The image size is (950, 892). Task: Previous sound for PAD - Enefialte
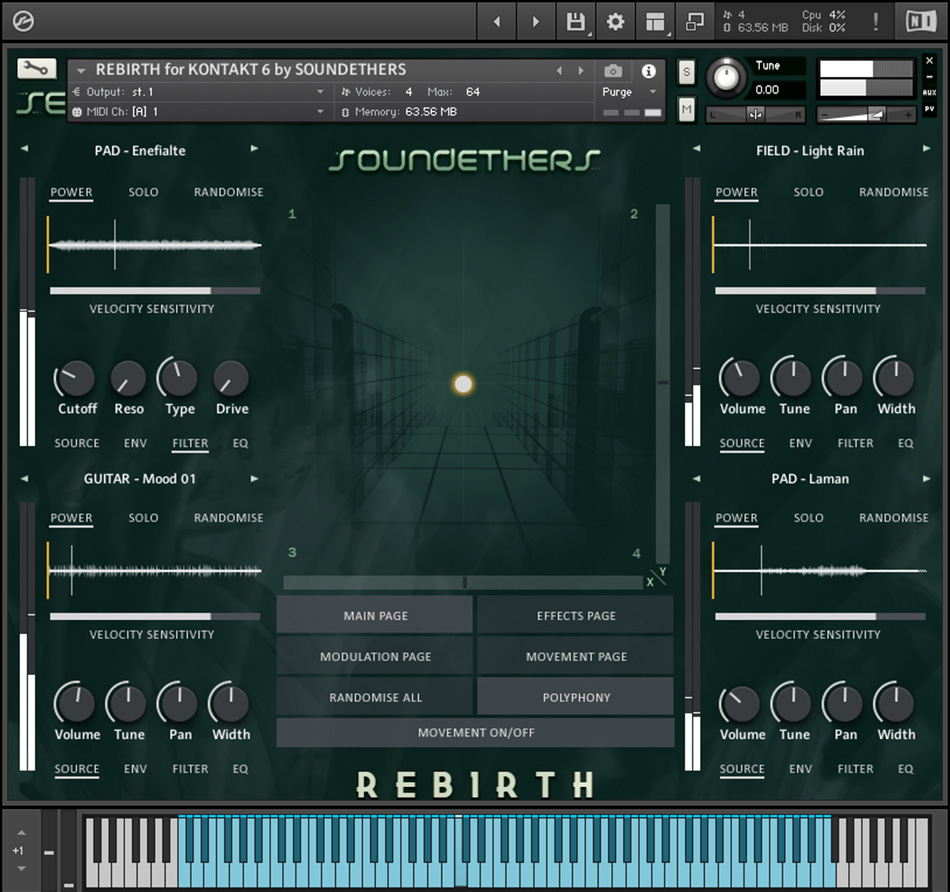pos(25,148)
